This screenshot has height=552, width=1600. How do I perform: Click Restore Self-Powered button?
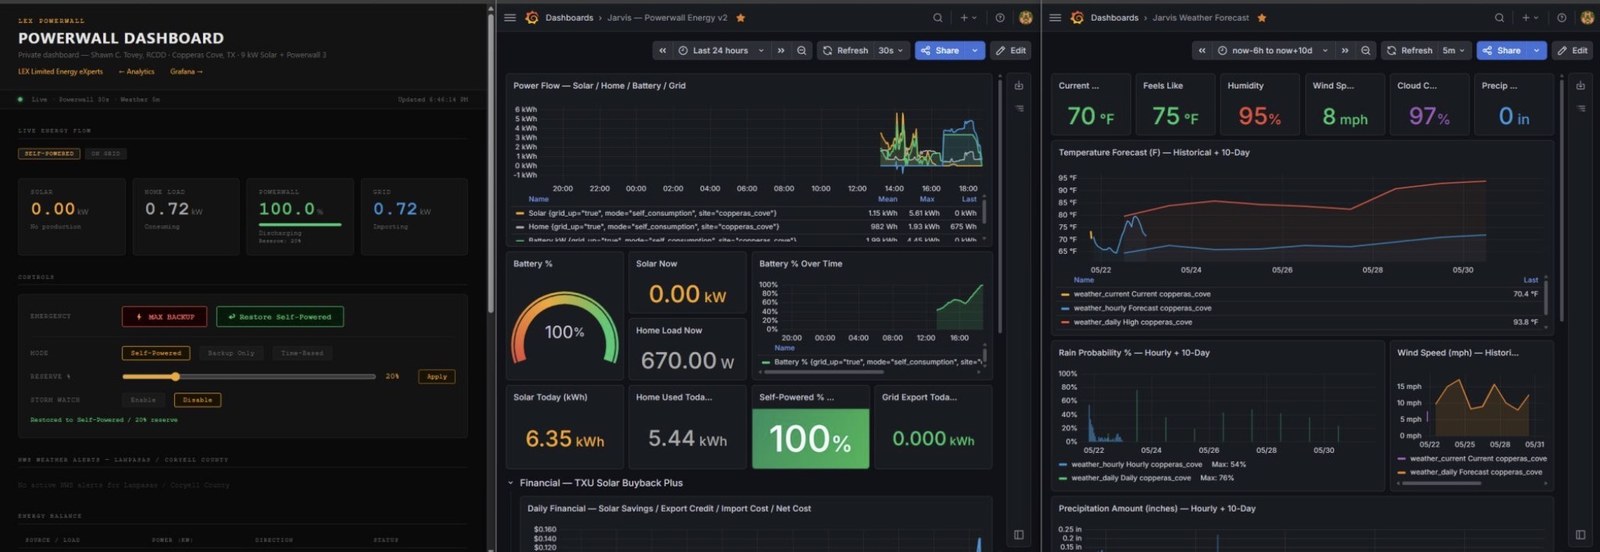280,317
